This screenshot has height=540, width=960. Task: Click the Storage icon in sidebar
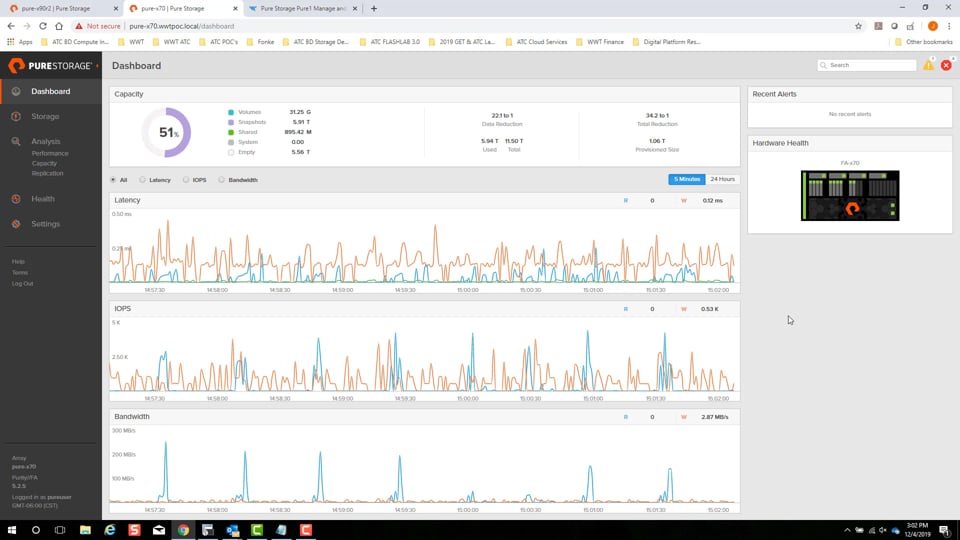click(x=16, y=116)
